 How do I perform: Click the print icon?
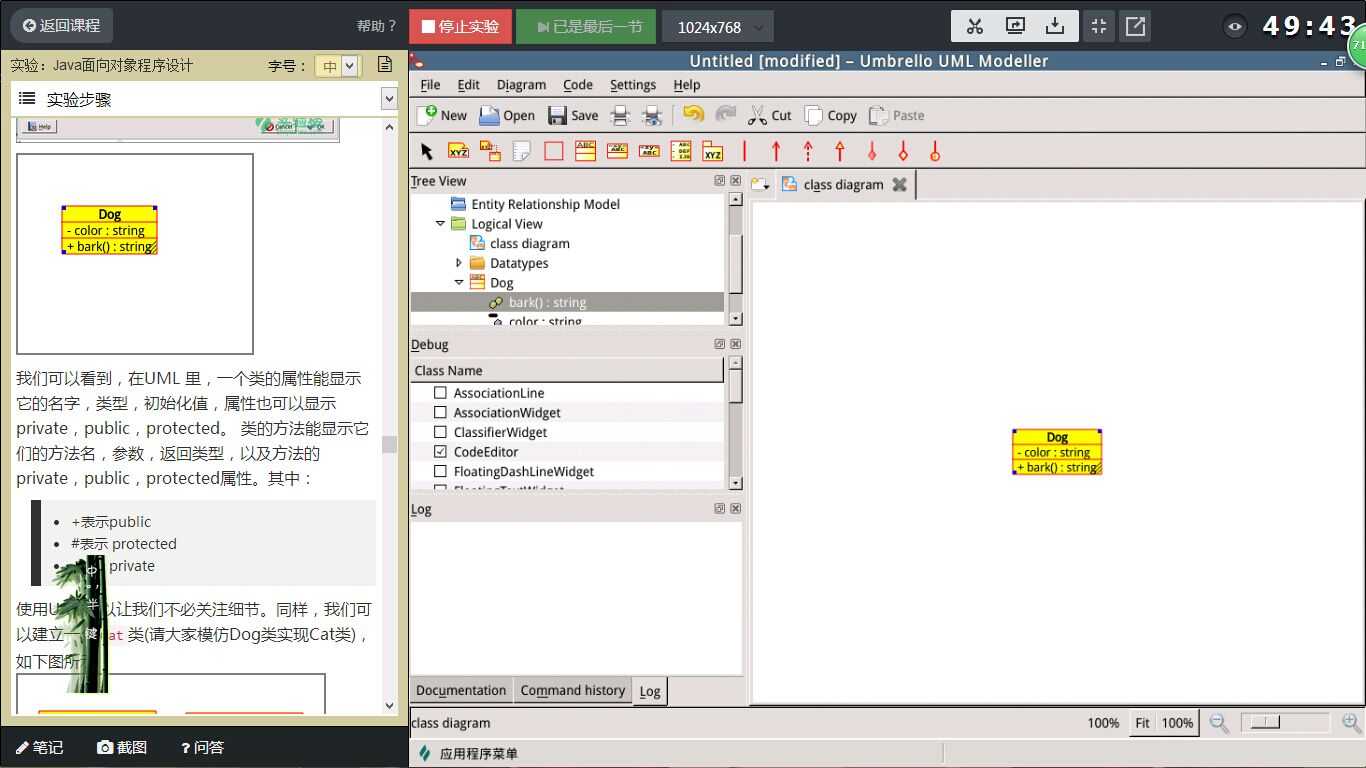(x=620, y=115)
